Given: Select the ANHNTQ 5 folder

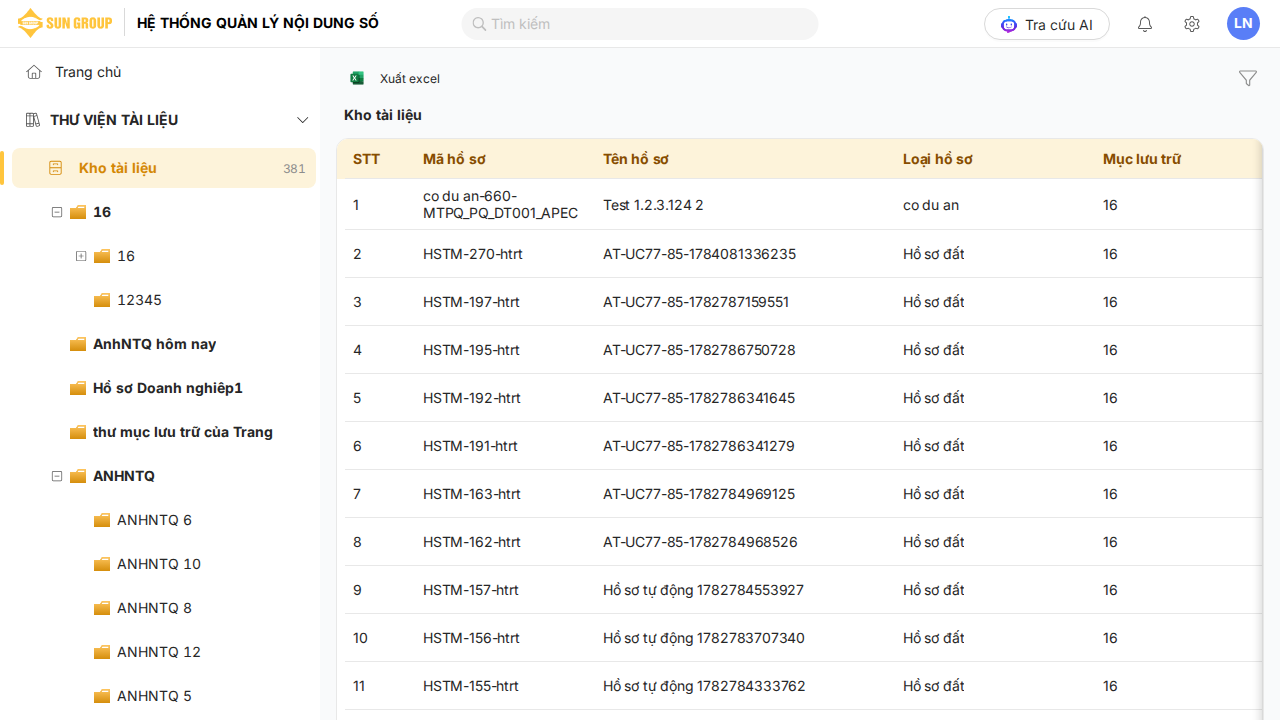Looking at the screenshot, I should tap(154, 696).
